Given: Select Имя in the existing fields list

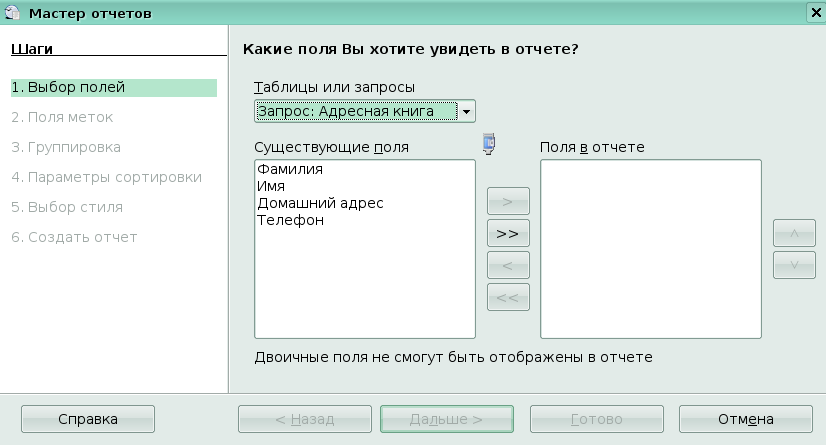Looking at the screenshot, I should coord(271,186).
